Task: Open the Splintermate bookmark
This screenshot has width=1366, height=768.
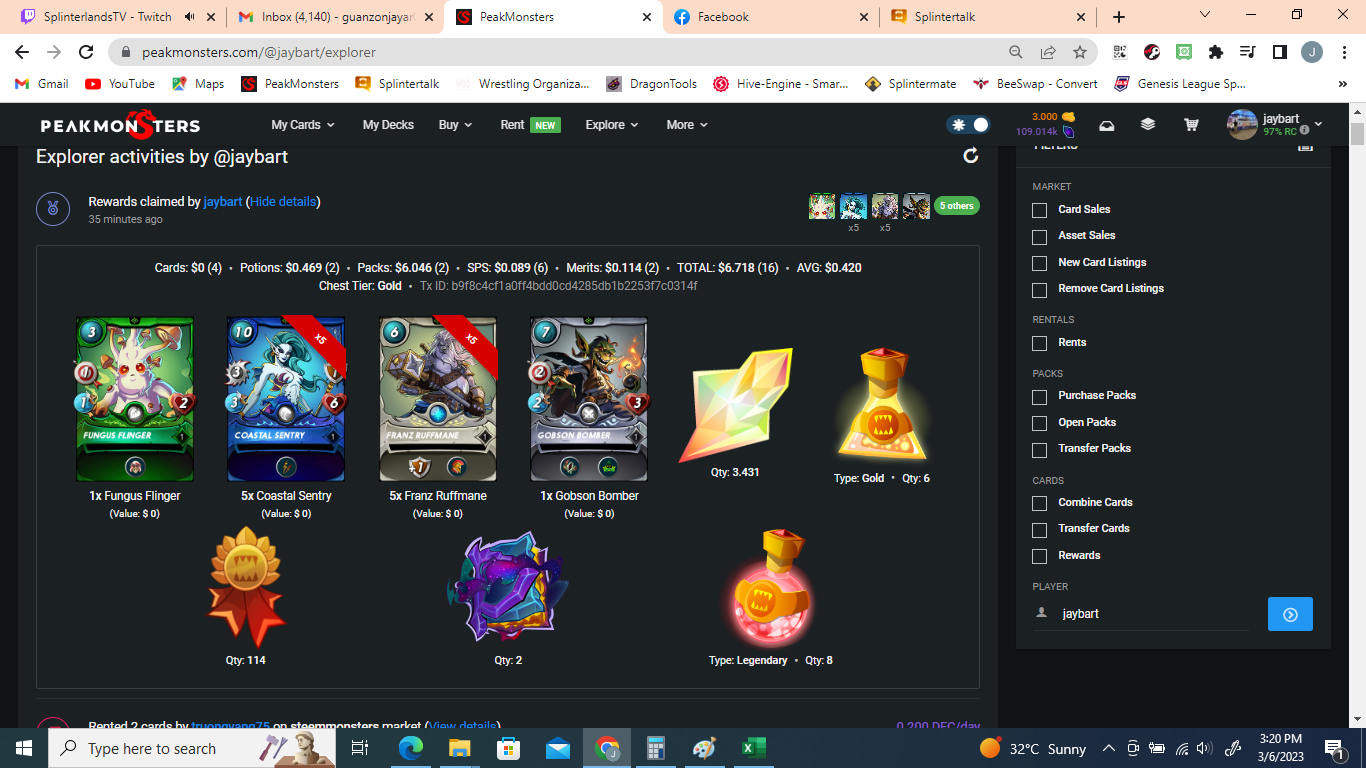Action: click(x=910, y=84)
